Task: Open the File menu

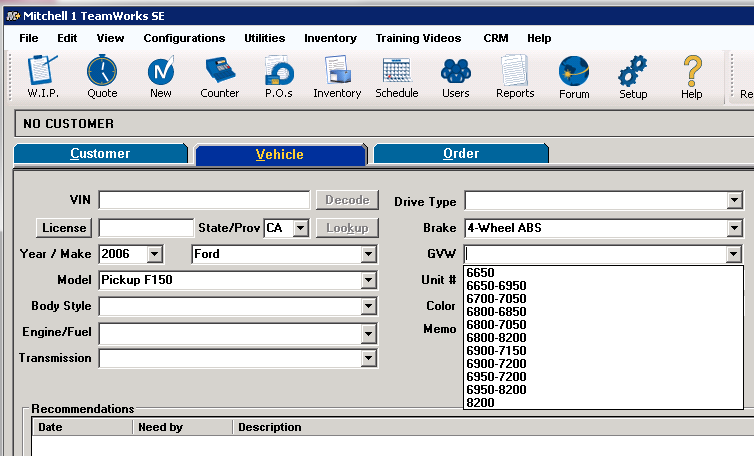Action: (x=29, y=38)
